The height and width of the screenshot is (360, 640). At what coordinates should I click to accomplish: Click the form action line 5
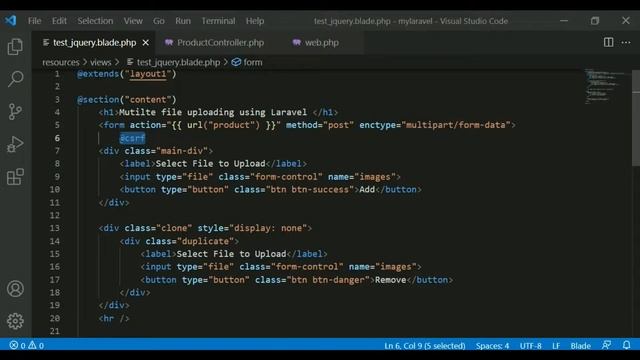[x=307, y=125]
